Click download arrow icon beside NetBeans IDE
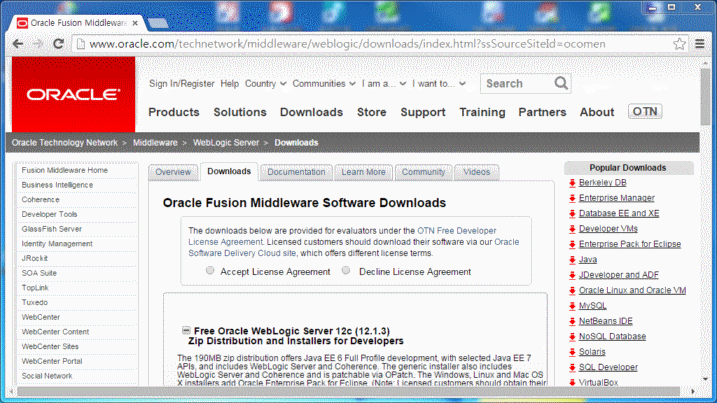Image resolution: width=717 pixels, height=403 pixels. tap(572, 322)
